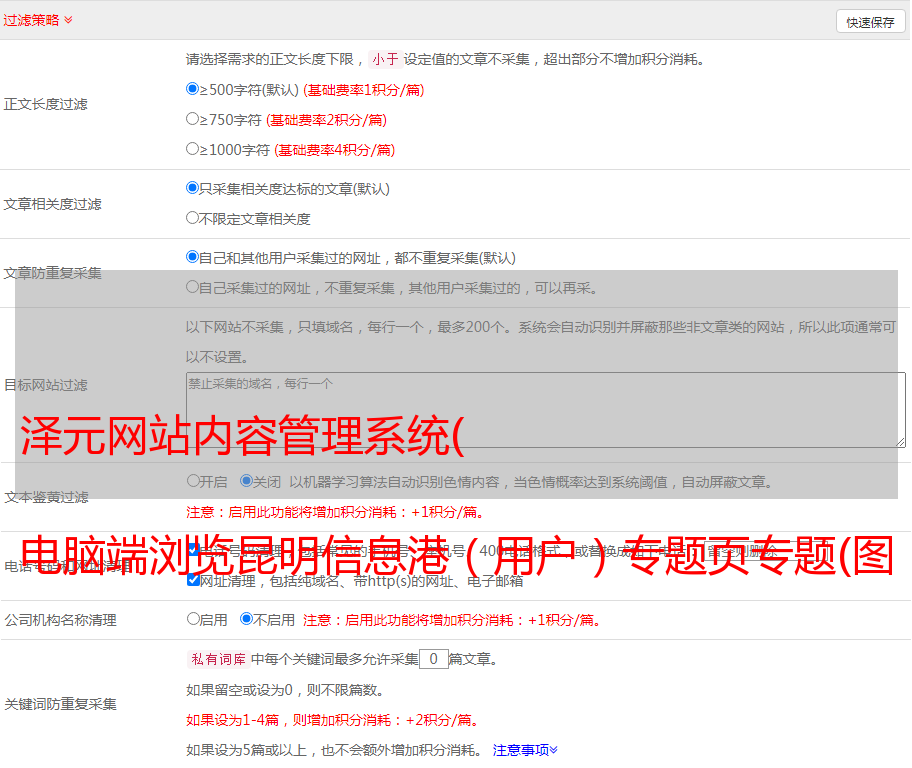Expand the 注意事项 link

coord(525,750)
